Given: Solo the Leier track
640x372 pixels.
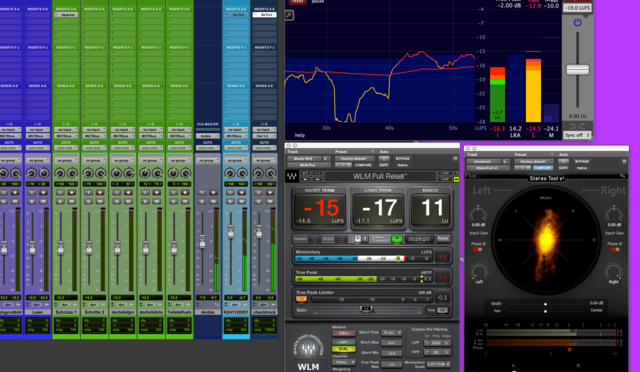Looking at the screenshot, I should click(x=31, y=201).
